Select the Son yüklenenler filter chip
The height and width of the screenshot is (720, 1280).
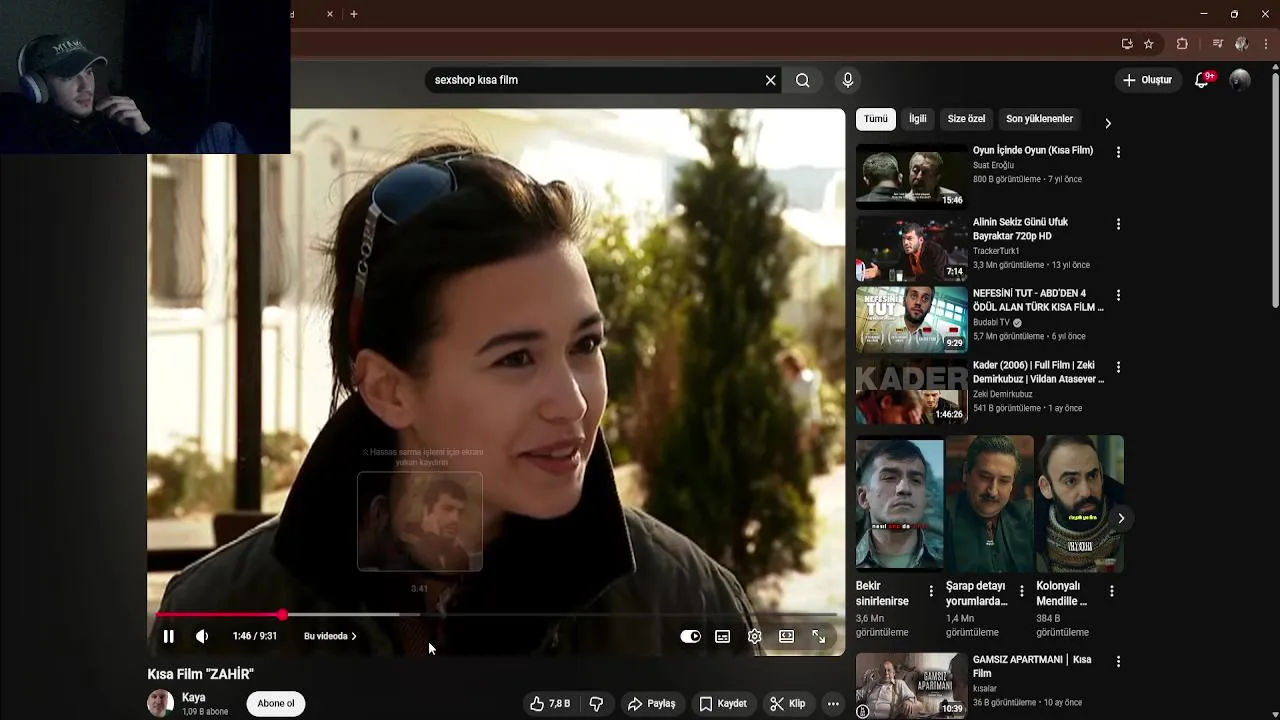click(1040, 119)
